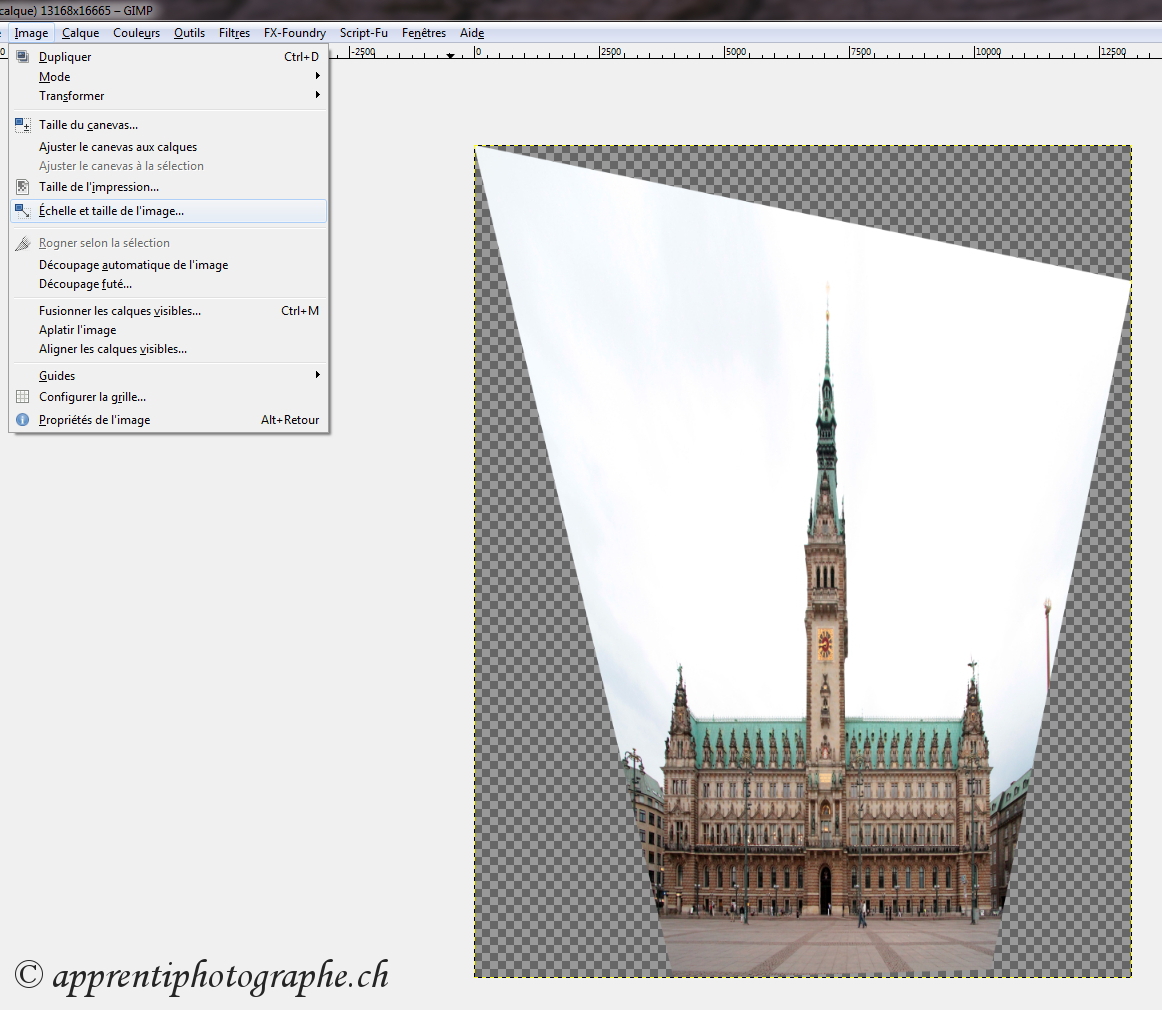The image size is (1162, 1010).
Task: Expand the Guides submenu arrow
Action: pyautogui.click(x=318, y=375)
